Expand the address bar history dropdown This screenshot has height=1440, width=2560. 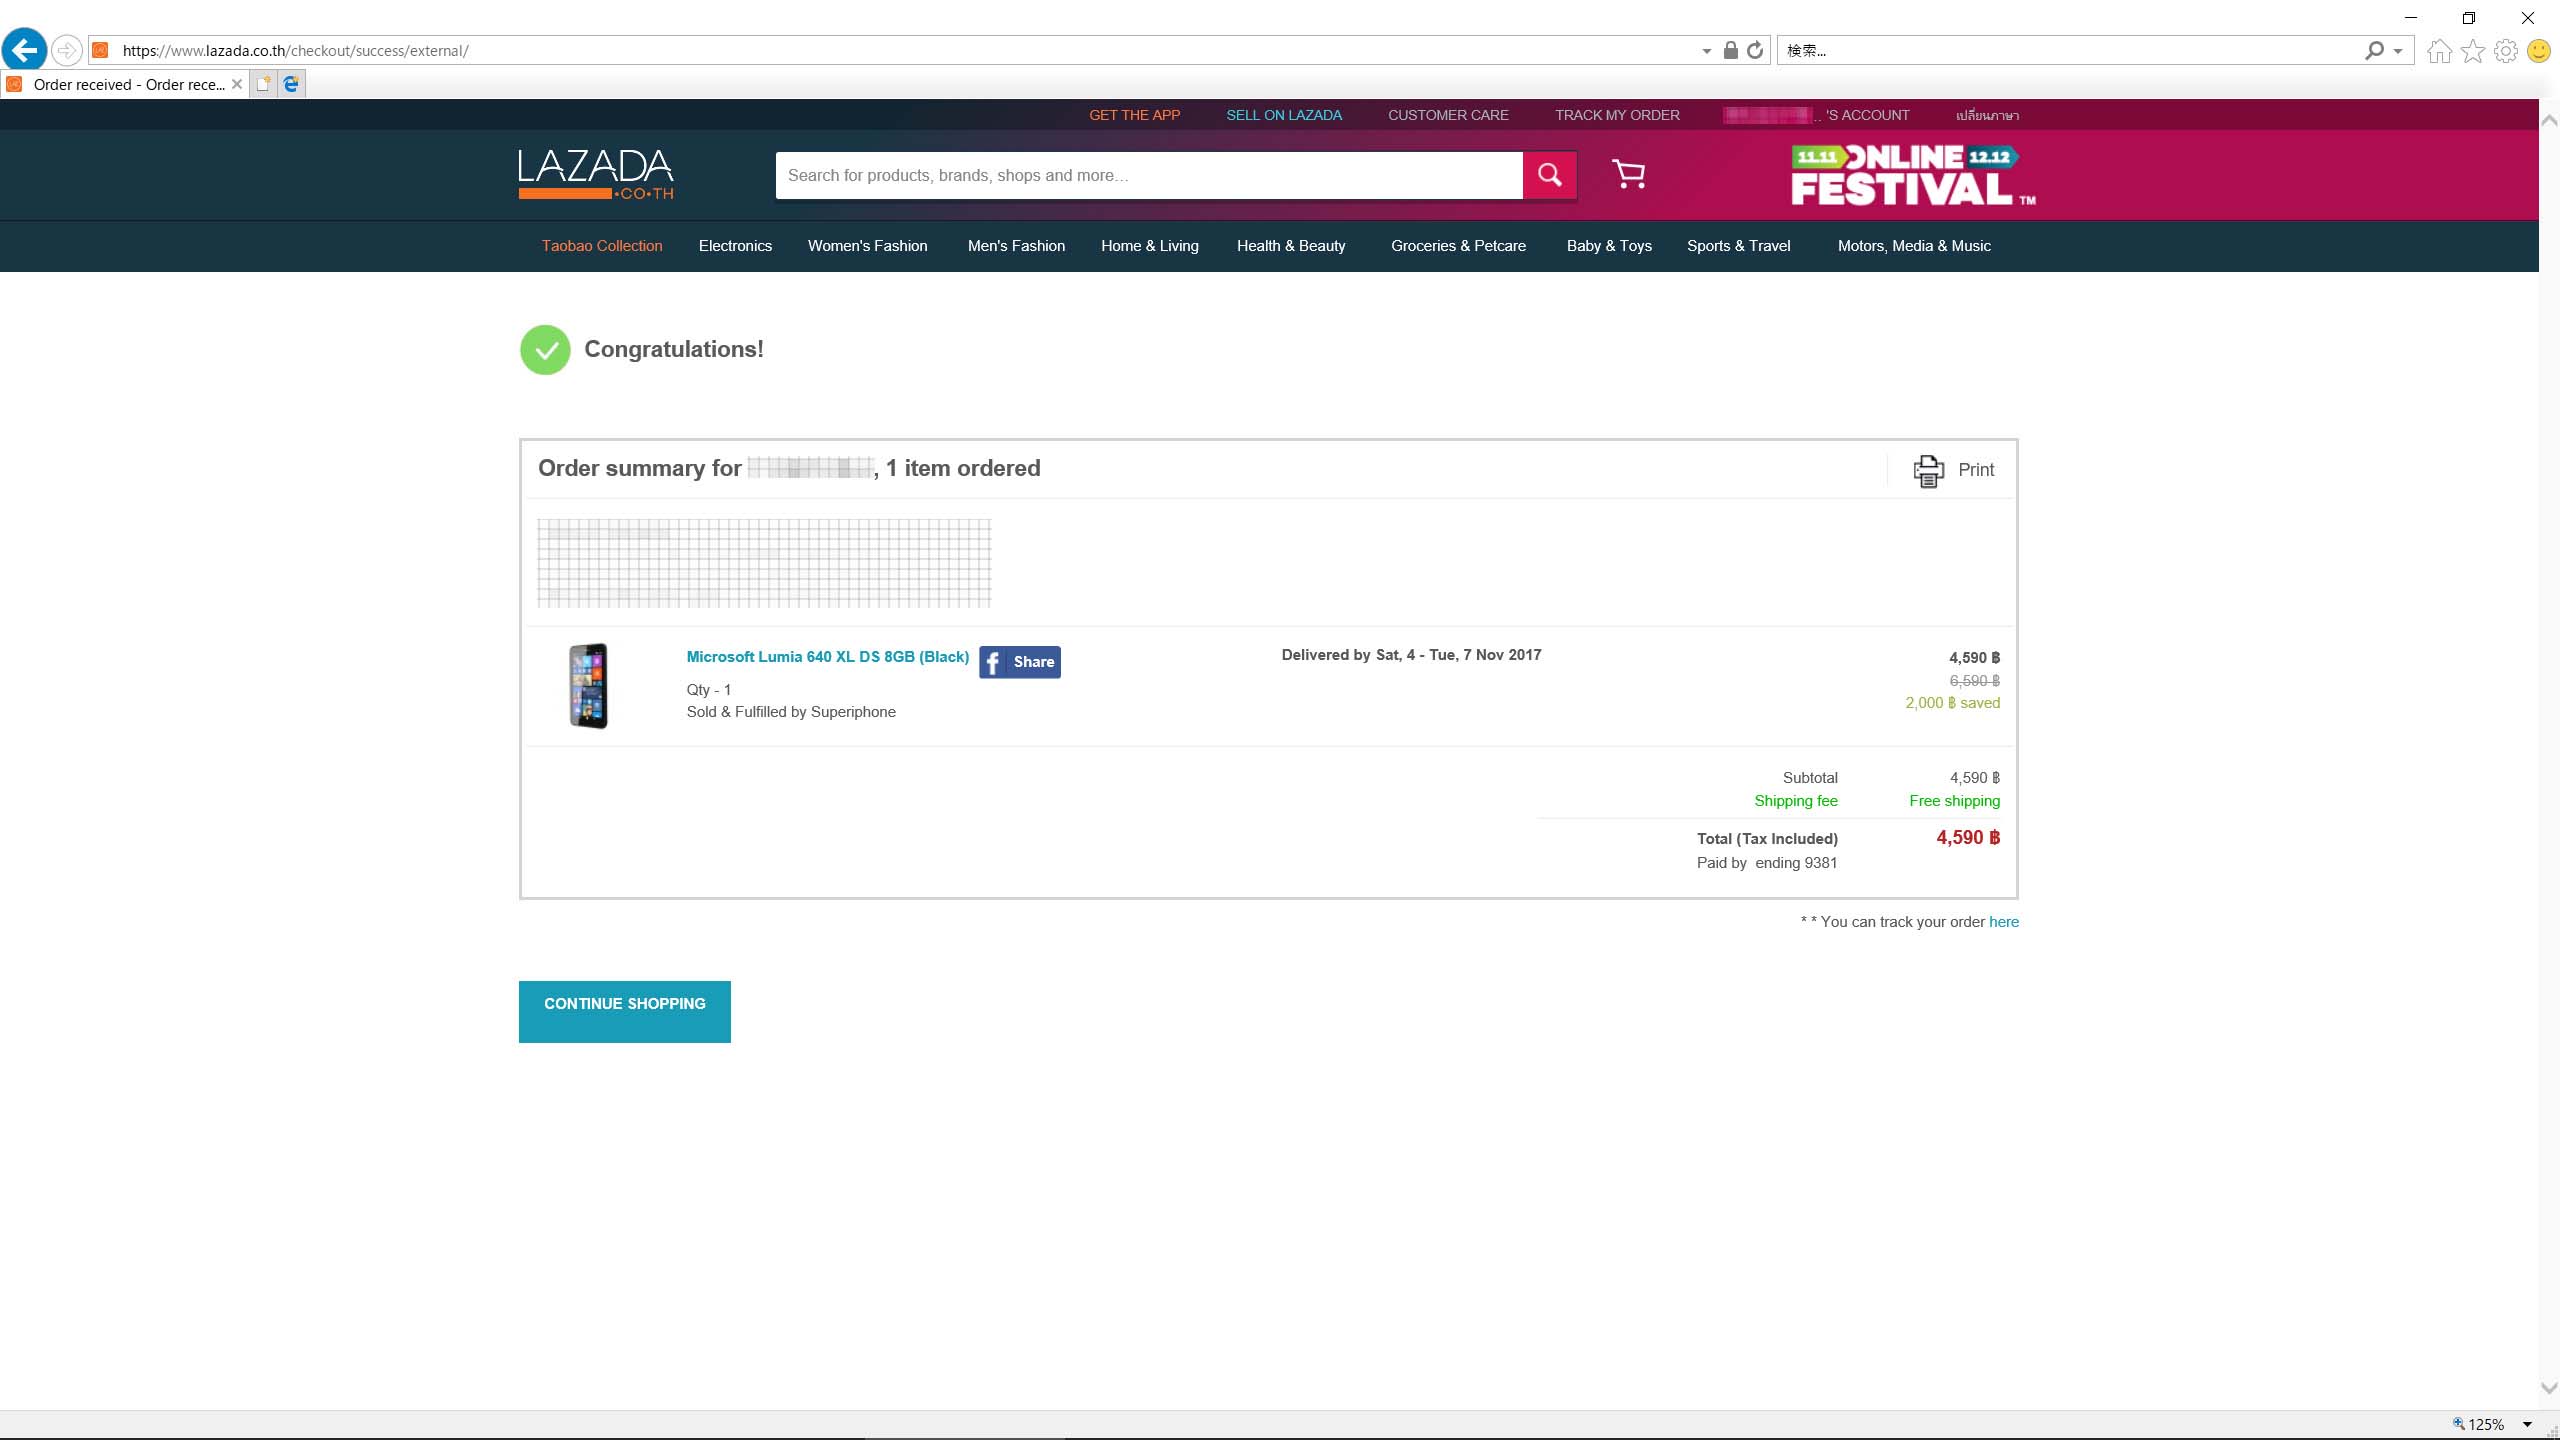click(1706, 51)
